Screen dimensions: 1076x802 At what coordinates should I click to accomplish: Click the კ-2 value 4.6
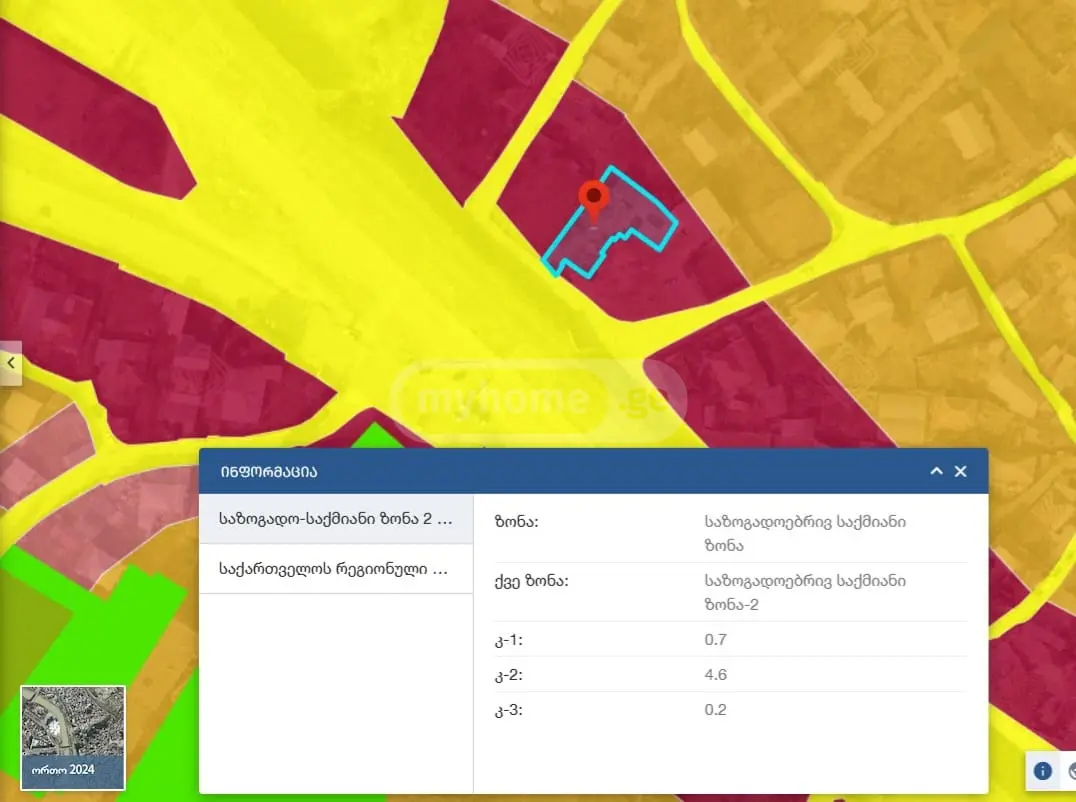[x=715, y=674]
